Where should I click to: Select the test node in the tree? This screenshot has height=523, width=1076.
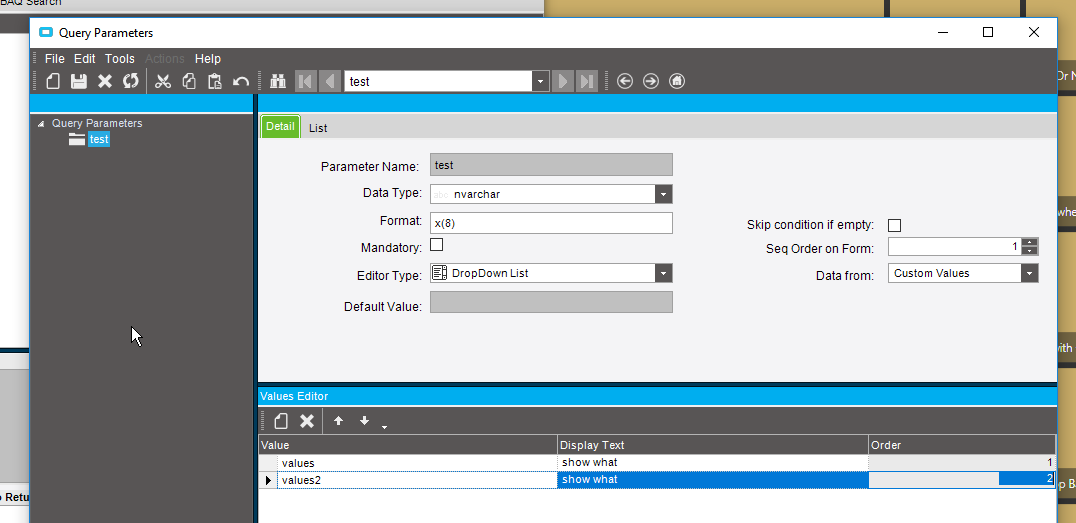coord(99,139)
